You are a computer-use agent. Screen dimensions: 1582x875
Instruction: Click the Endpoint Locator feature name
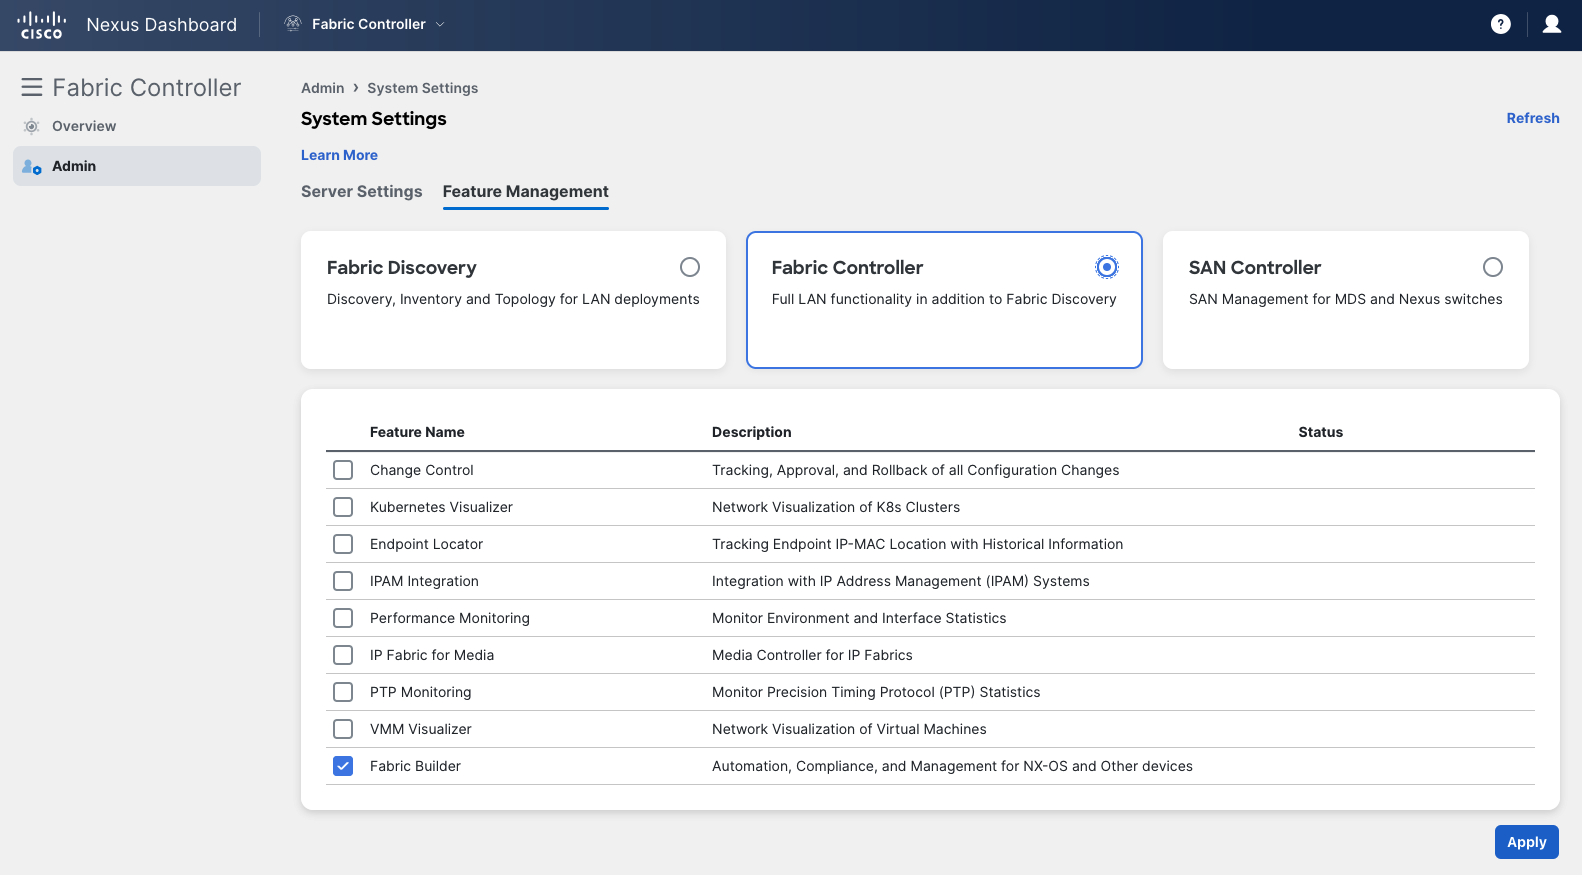[x=426, y=544]
